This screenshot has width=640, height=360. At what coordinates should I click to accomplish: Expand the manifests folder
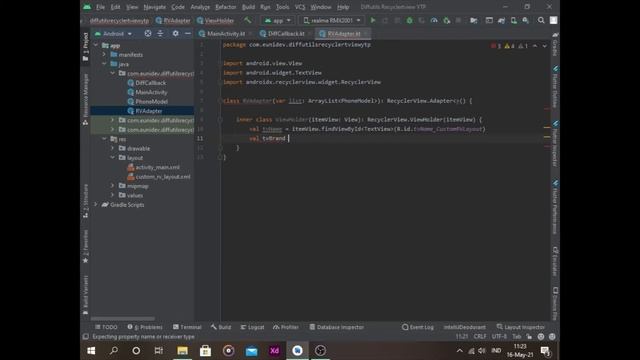click(x=104, y=54)
